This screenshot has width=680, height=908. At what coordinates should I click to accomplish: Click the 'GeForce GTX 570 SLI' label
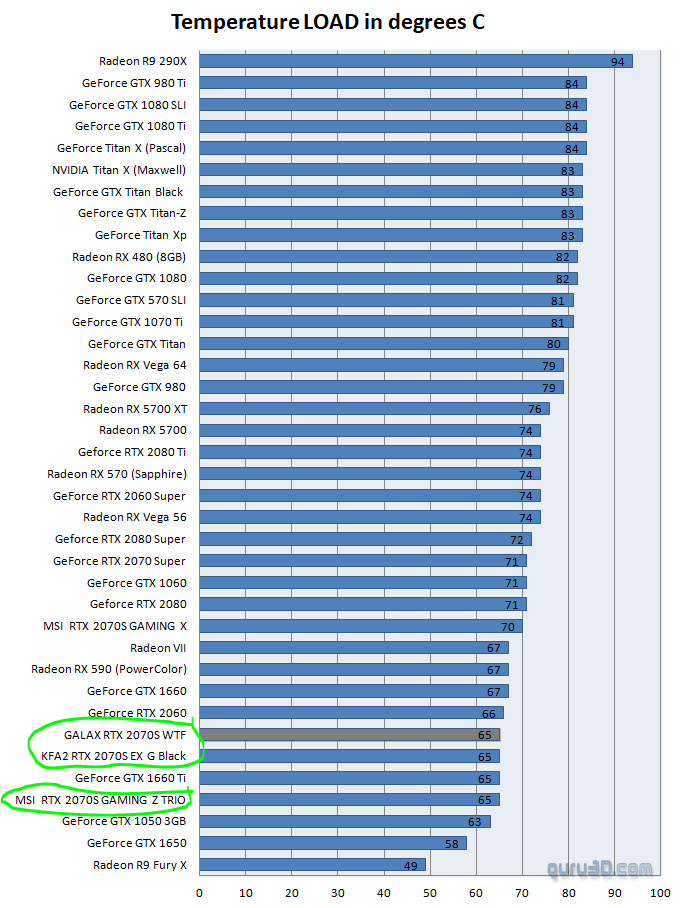pos(131,300)
